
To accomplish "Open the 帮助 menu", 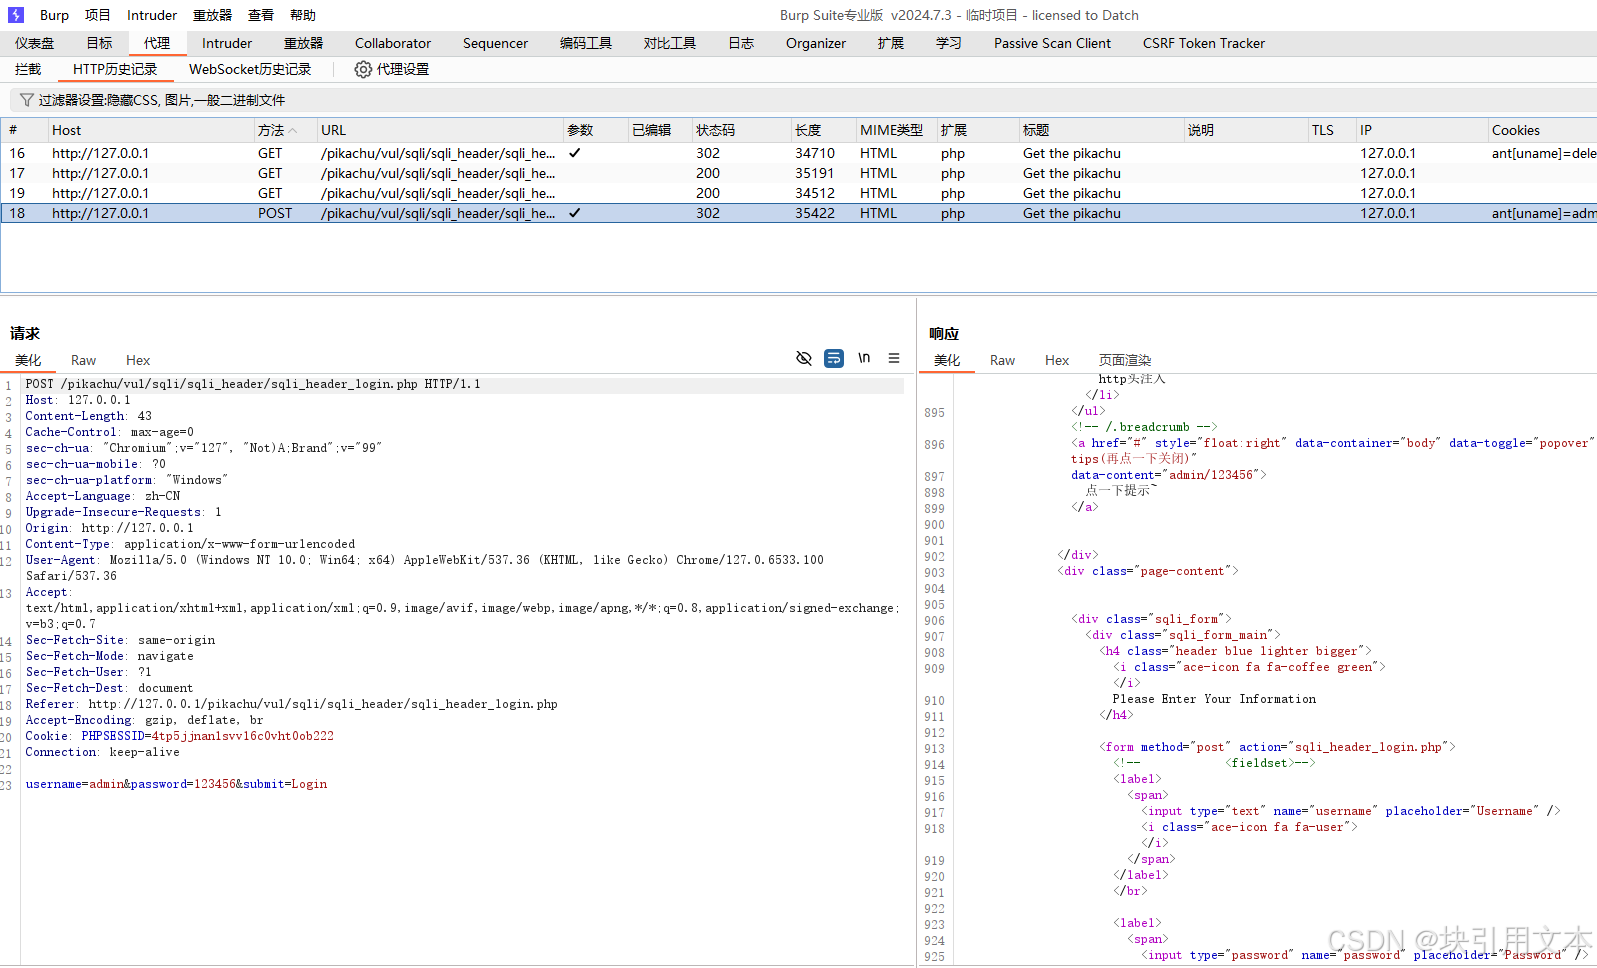I will click(303, 15).
